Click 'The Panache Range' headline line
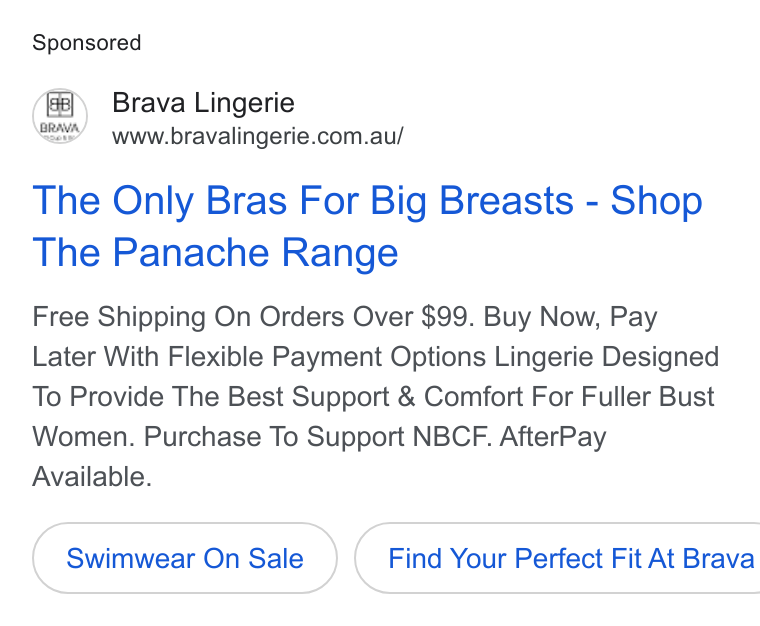 [215, 253]
